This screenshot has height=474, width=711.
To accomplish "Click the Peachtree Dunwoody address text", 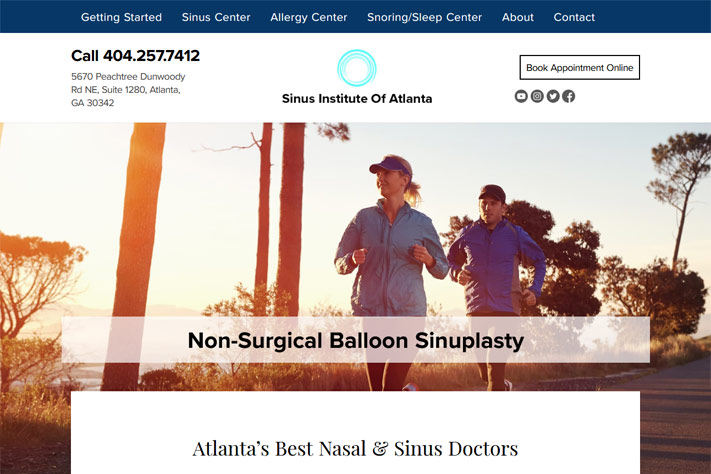I will tap(128, 89).
